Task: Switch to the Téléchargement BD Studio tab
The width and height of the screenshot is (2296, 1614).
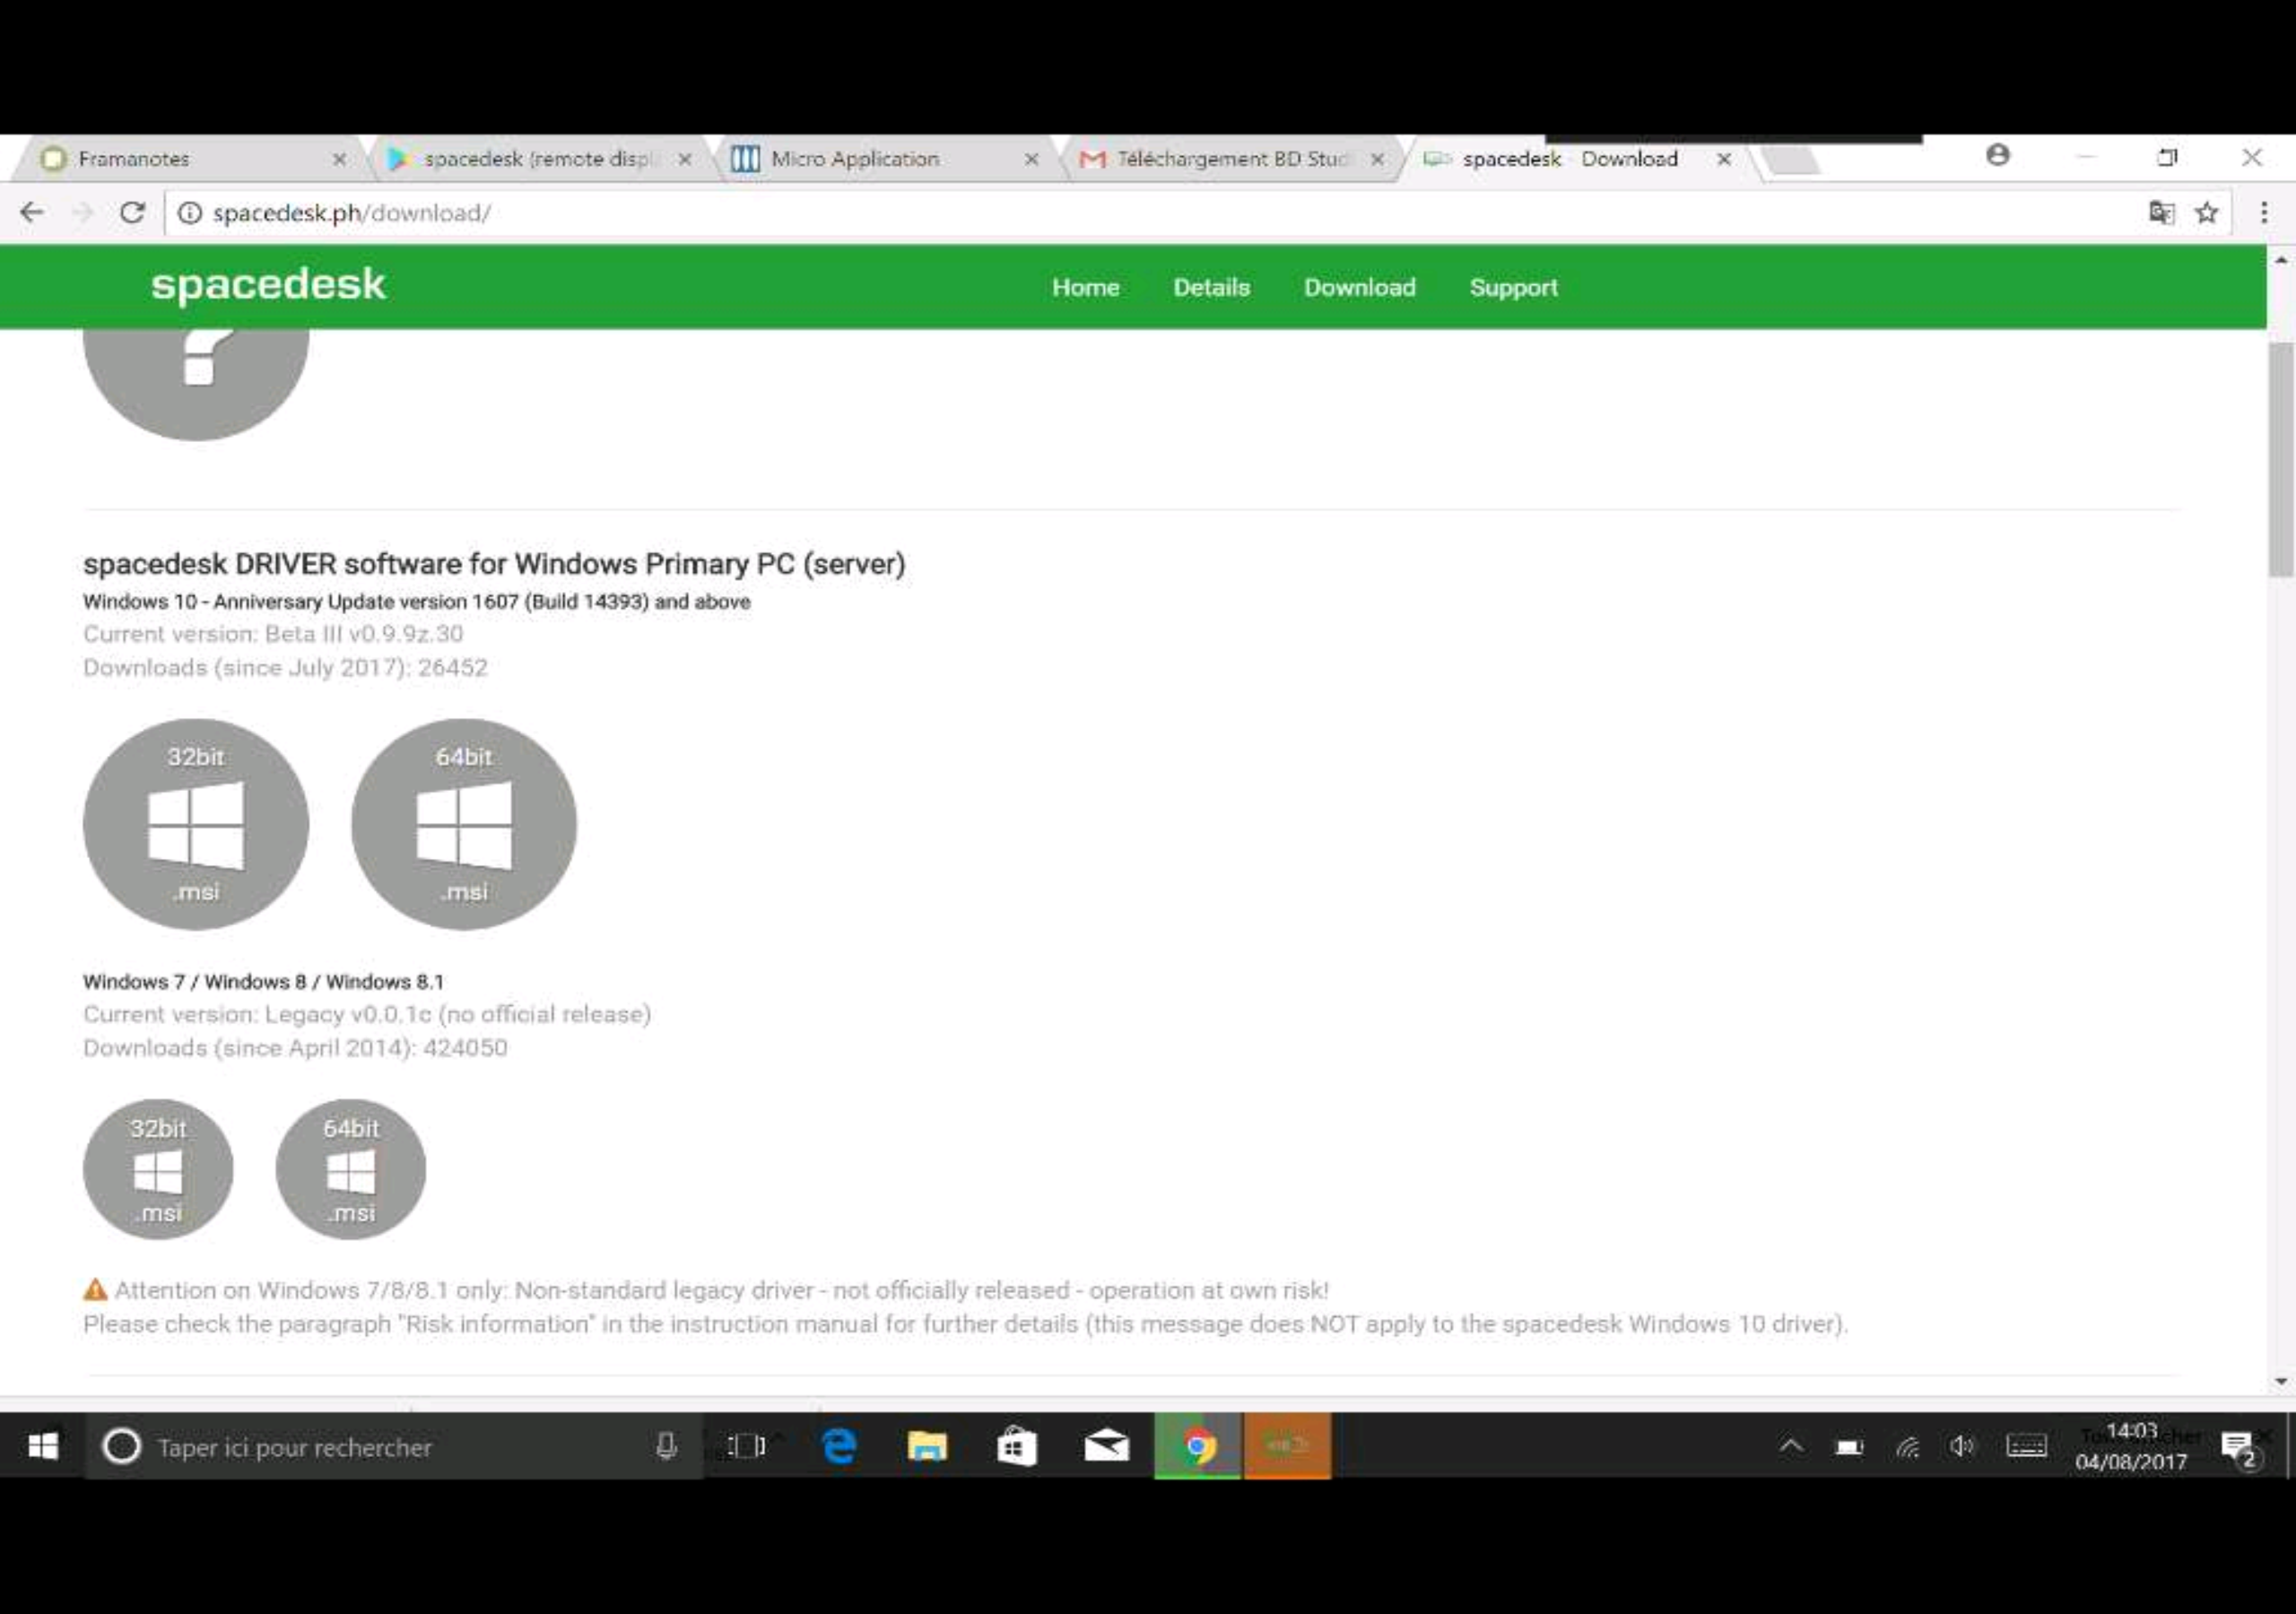Action: click(x=1232, y=159)
